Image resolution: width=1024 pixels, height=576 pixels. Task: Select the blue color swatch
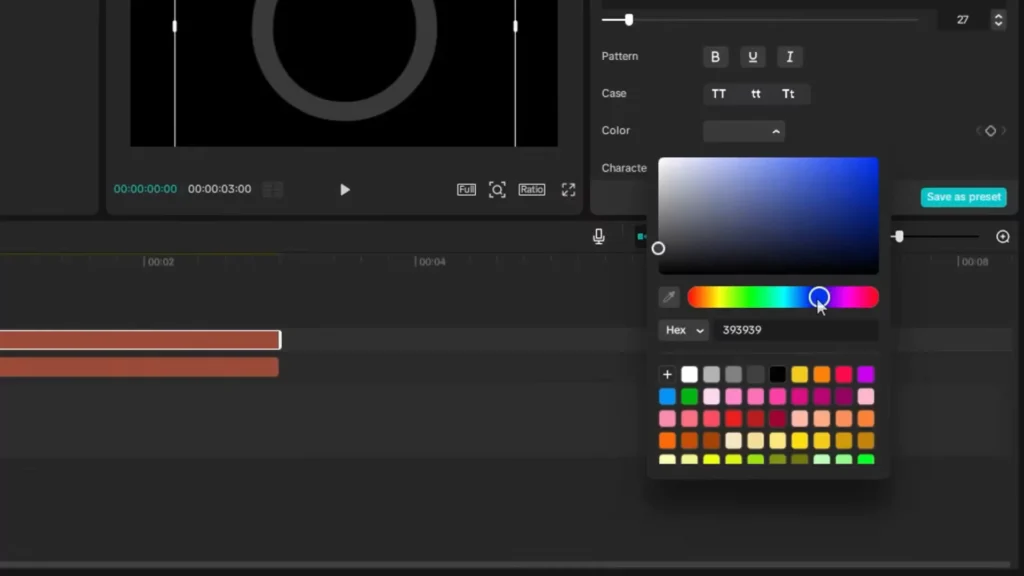pos(667,396)
